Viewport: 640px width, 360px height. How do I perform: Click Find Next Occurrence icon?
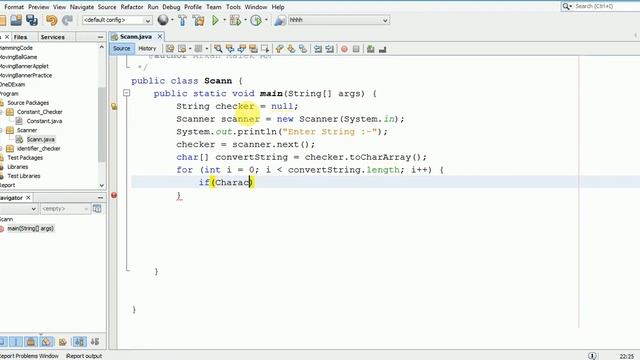point(242,49)
